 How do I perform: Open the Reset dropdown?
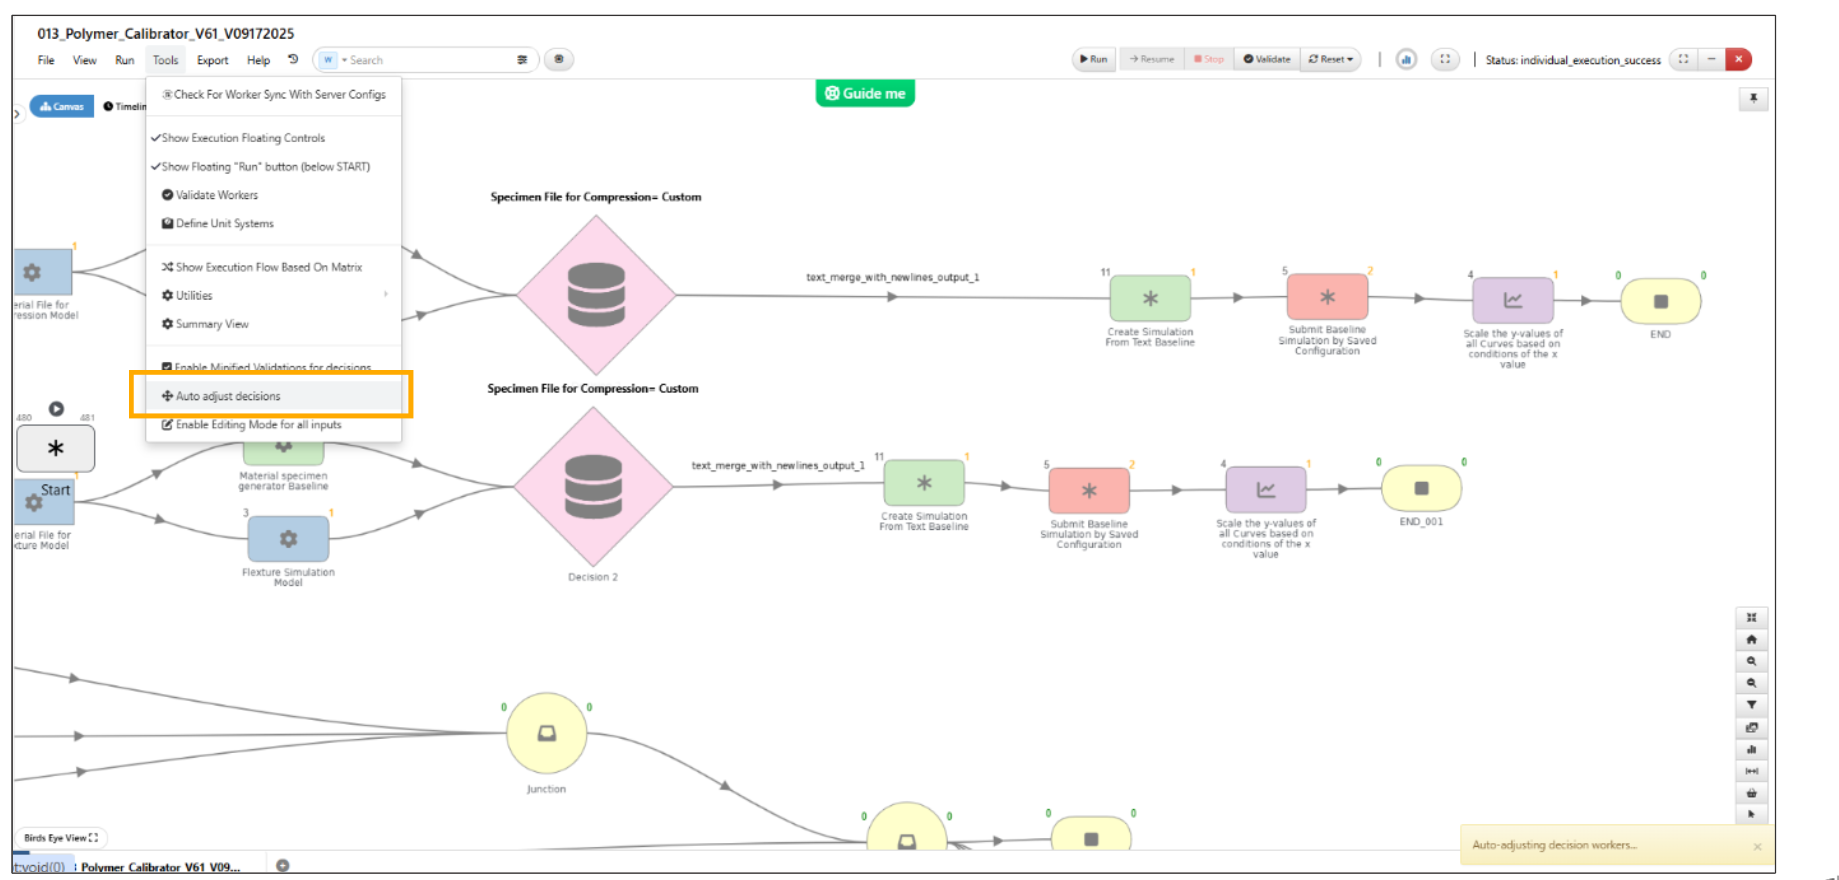coord(1331,60)
